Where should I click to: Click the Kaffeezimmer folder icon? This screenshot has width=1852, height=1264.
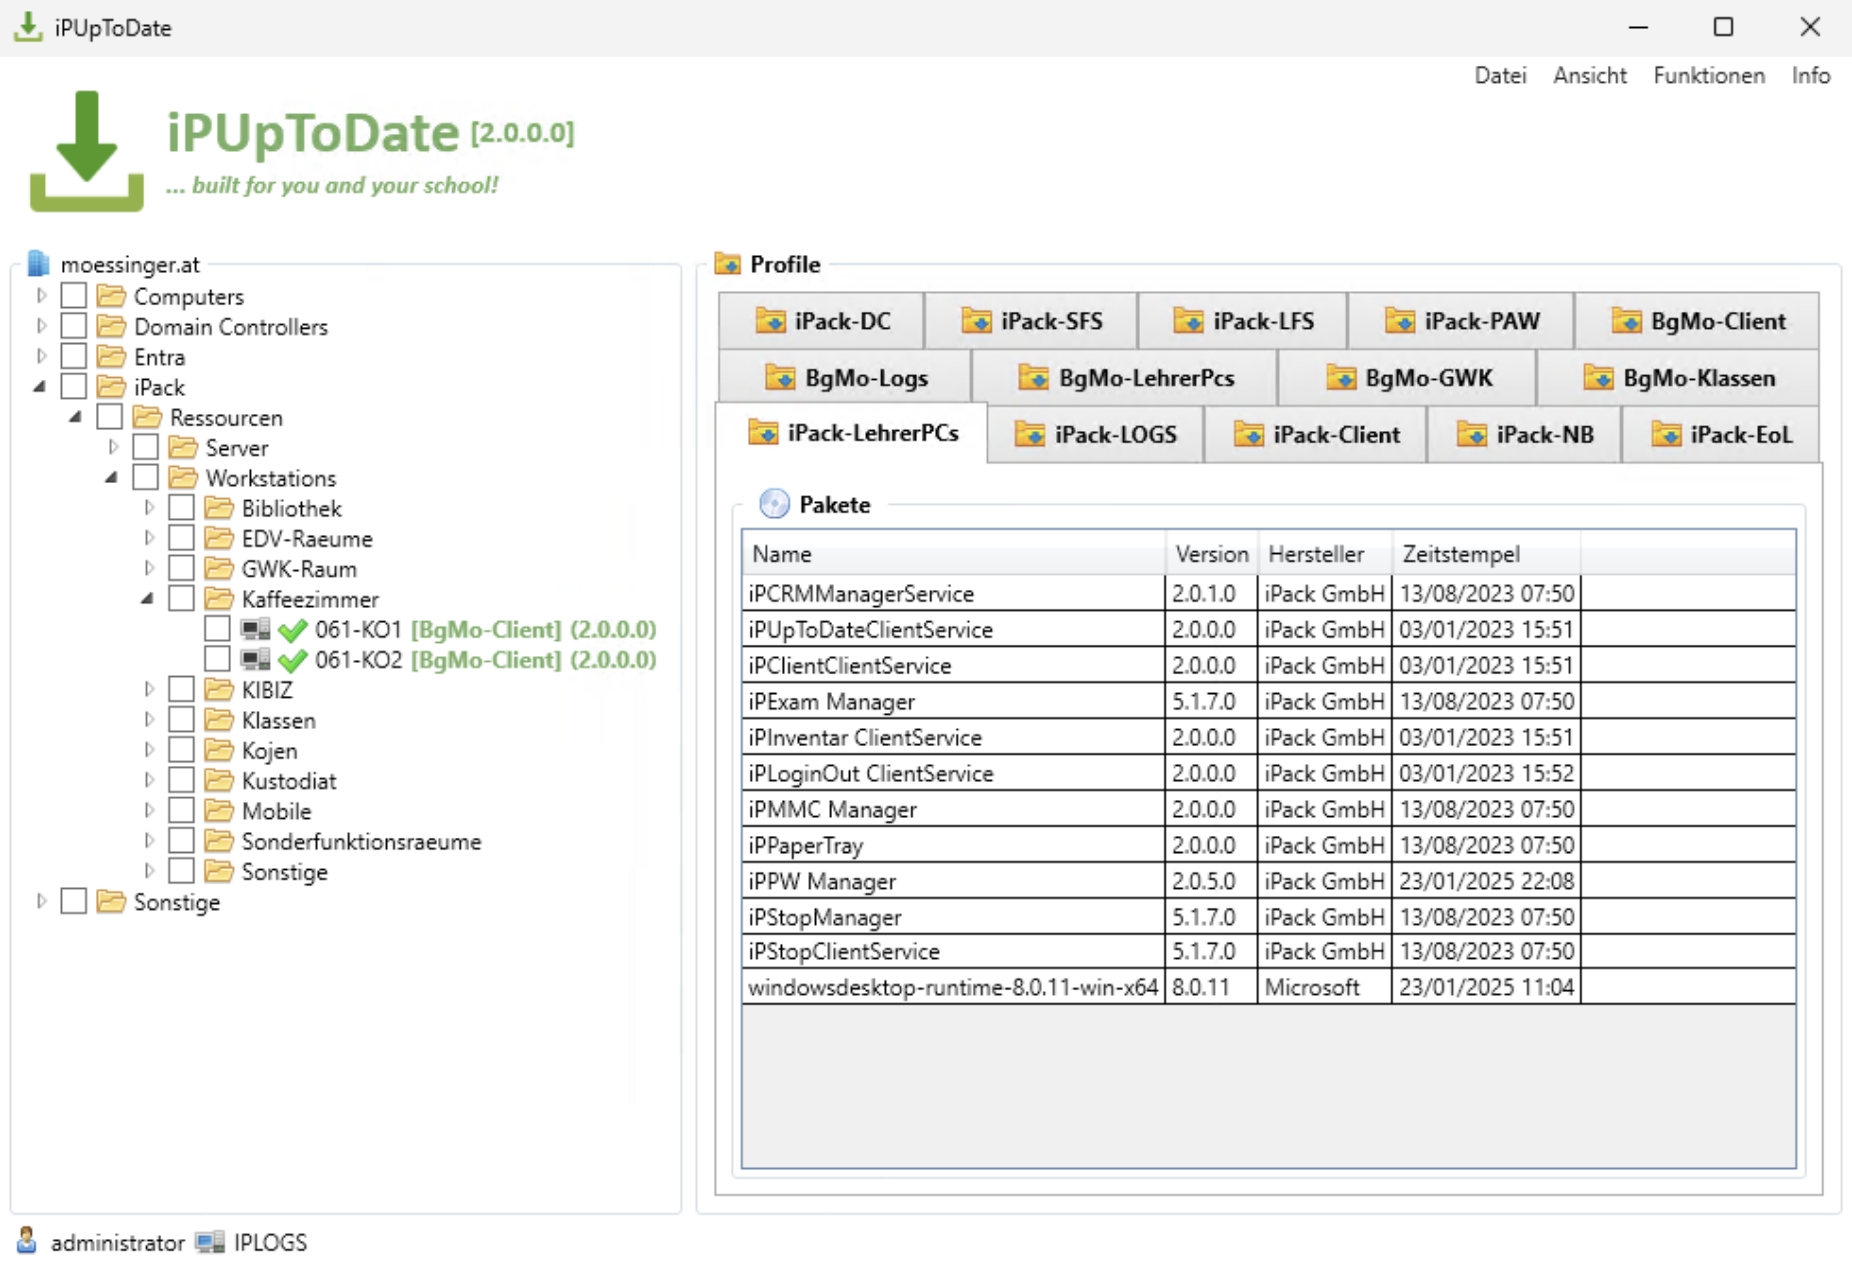coord(218,599)
